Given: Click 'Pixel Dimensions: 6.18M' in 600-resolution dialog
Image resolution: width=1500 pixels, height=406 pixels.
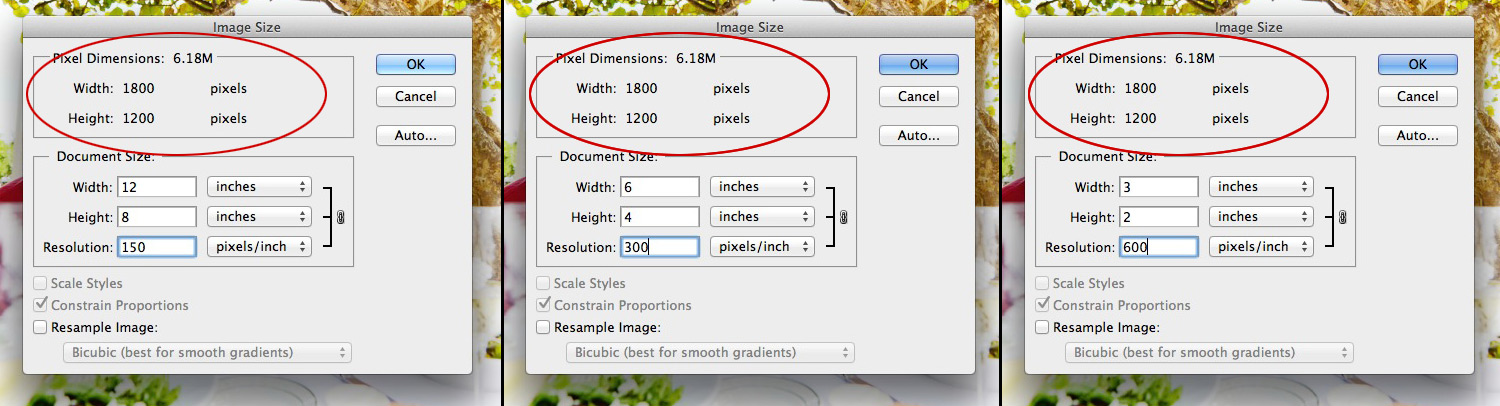Looking at the screenshot, I should point(1133,58).
